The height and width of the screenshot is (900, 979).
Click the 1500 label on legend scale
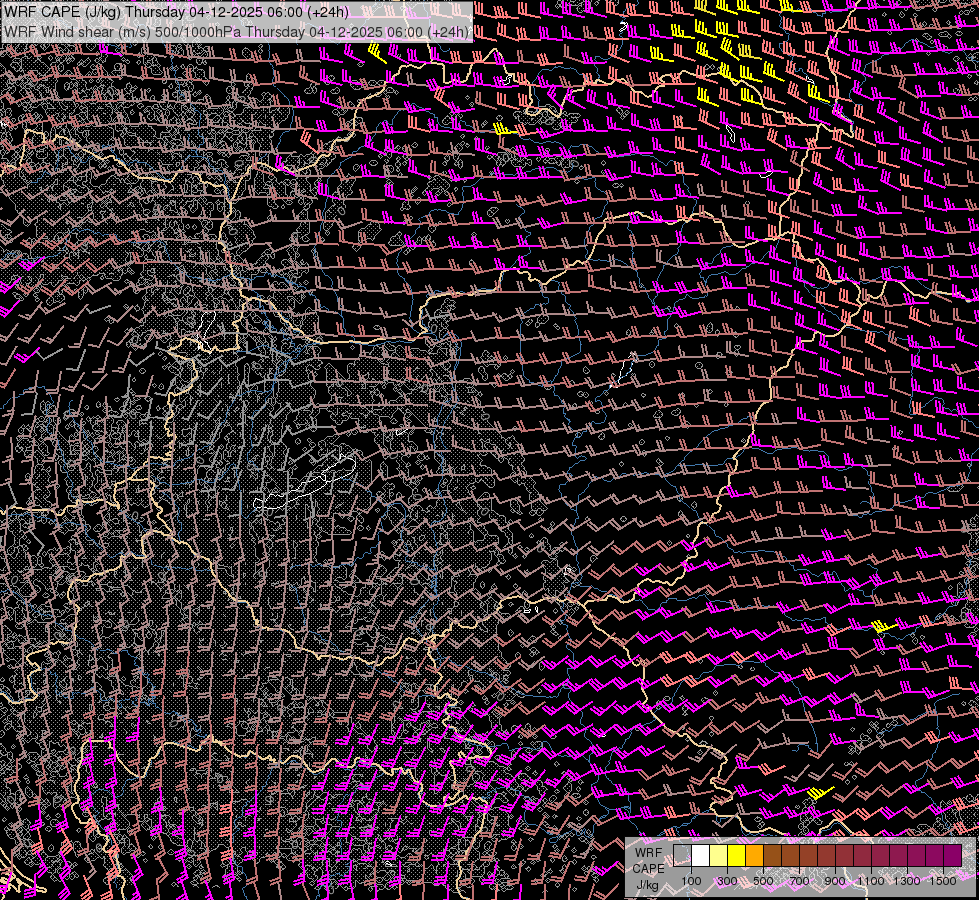(x=943, y=880)
